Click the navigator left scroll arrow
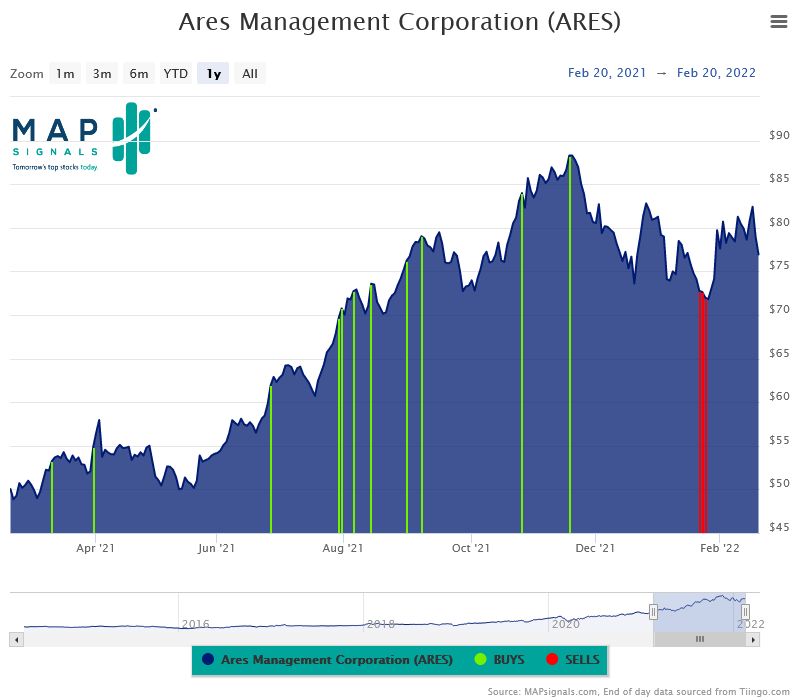The width and height of the screenshot is (800, 700). [x=16, y=639]
